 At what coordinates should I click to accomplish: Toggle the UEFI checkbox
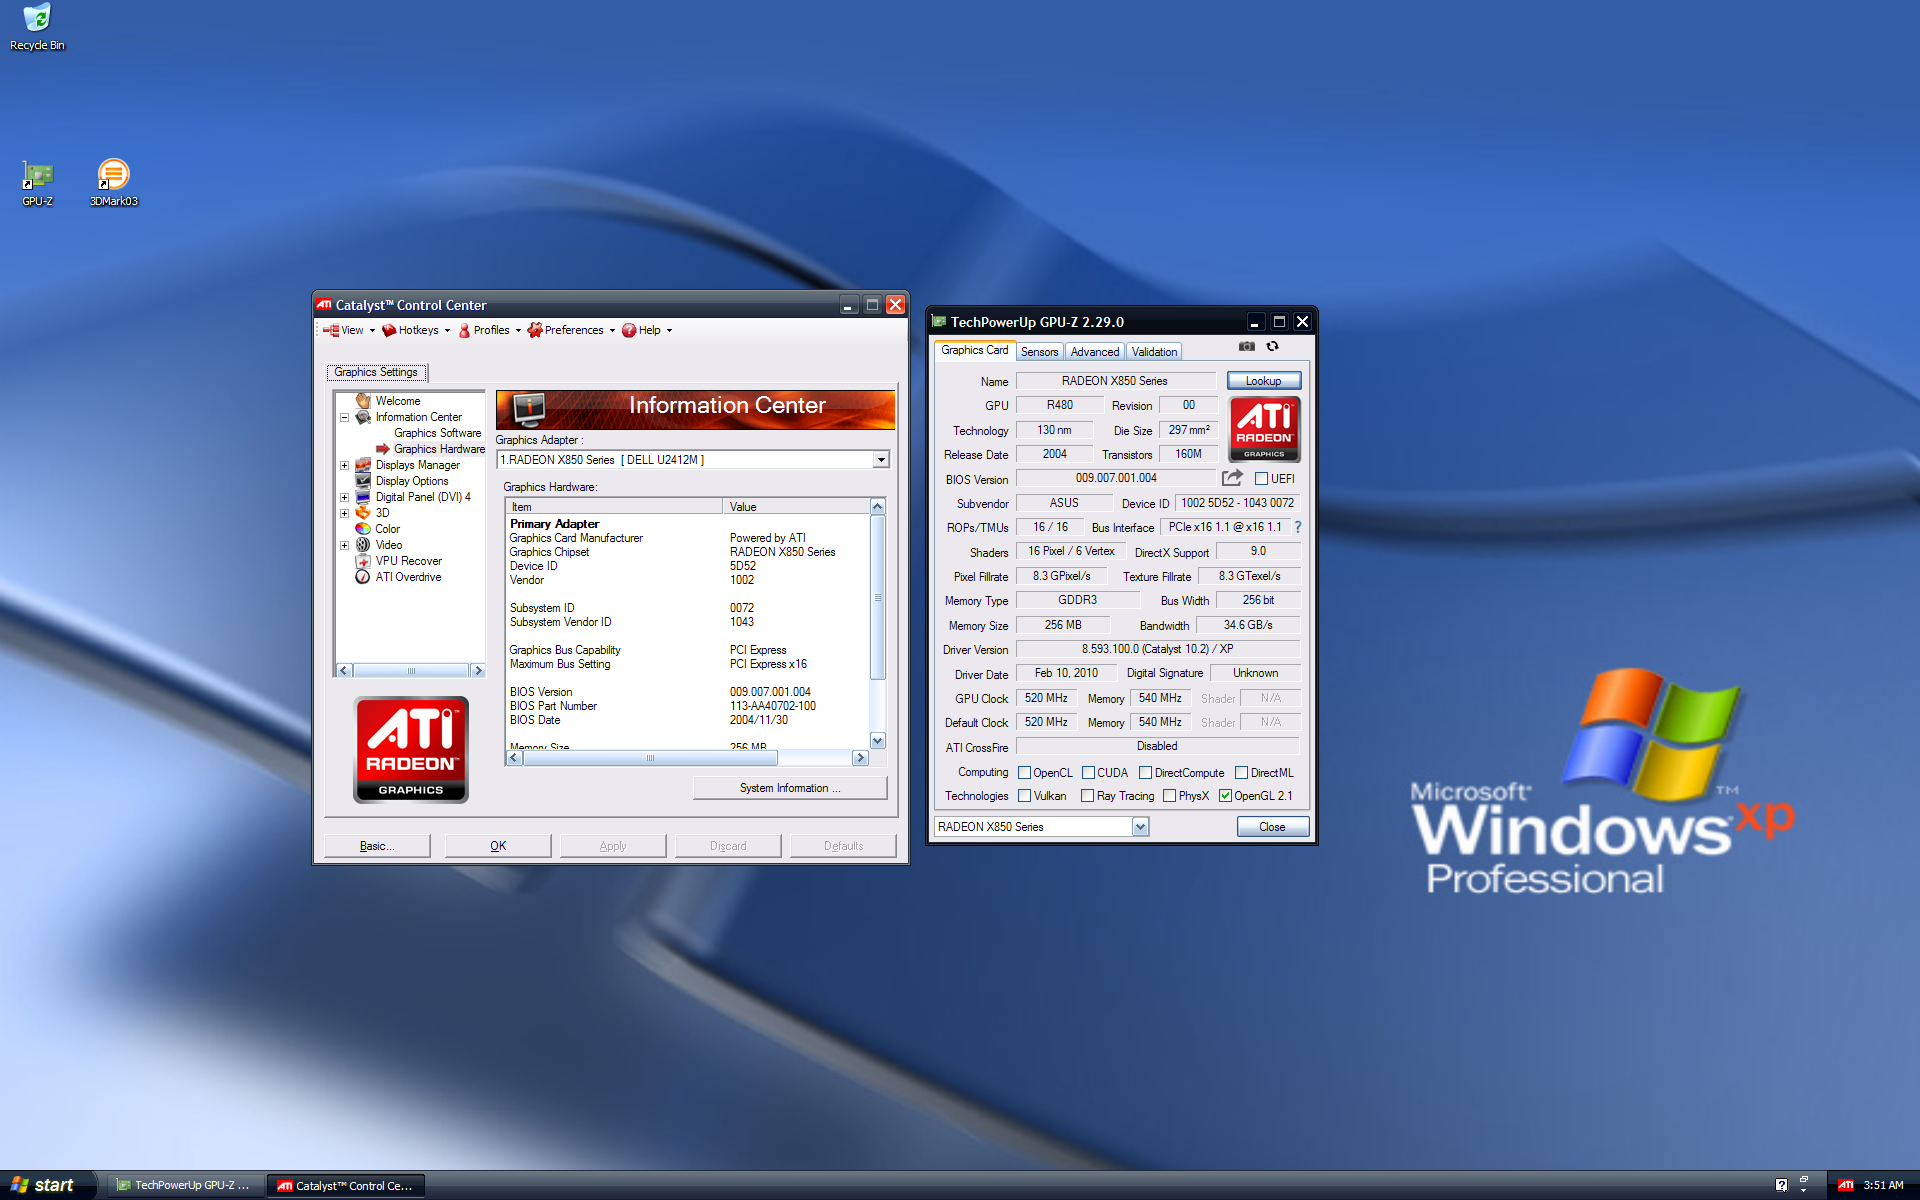tap(1261, 479)
